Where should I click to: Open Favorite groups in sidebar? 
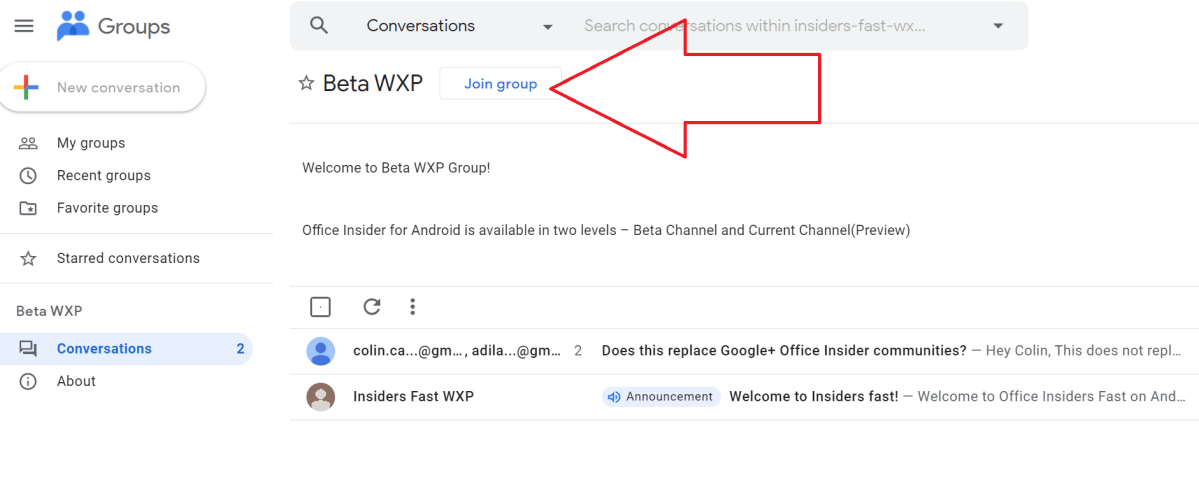(x=107, y=208)
